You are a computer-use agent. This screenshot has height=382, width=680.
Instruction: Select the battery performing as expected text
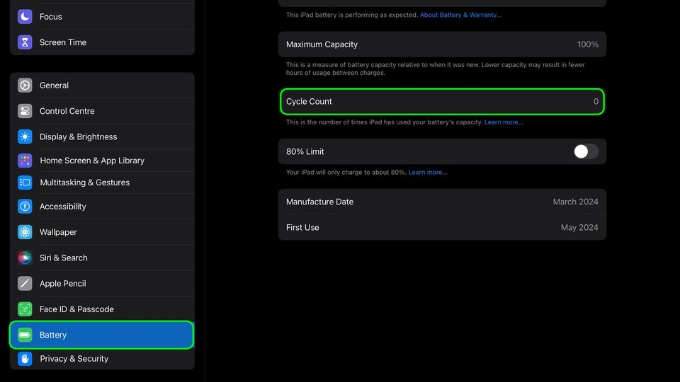click(x=352, y=15)
